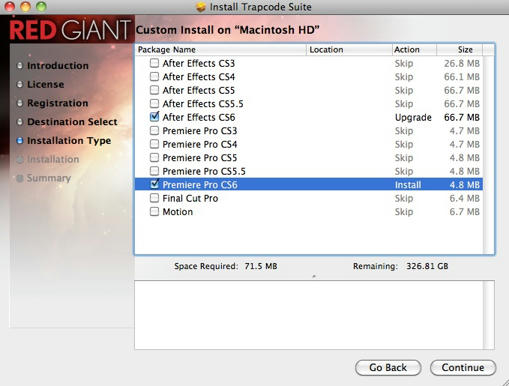Click the yellow minimize window button
The height and width of the screenshot is (386, 509).
click(26, 6)
